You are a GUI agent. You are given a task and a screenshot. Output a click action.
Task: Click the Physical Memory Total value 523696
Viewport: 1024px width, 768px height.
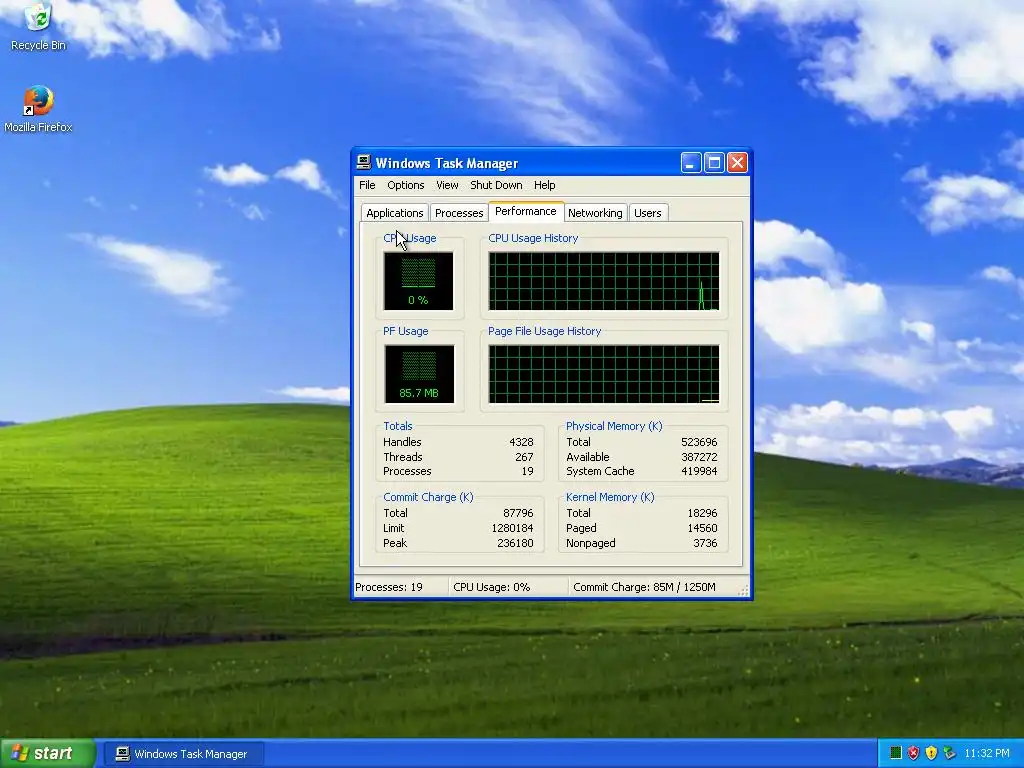tap(699, 442)
